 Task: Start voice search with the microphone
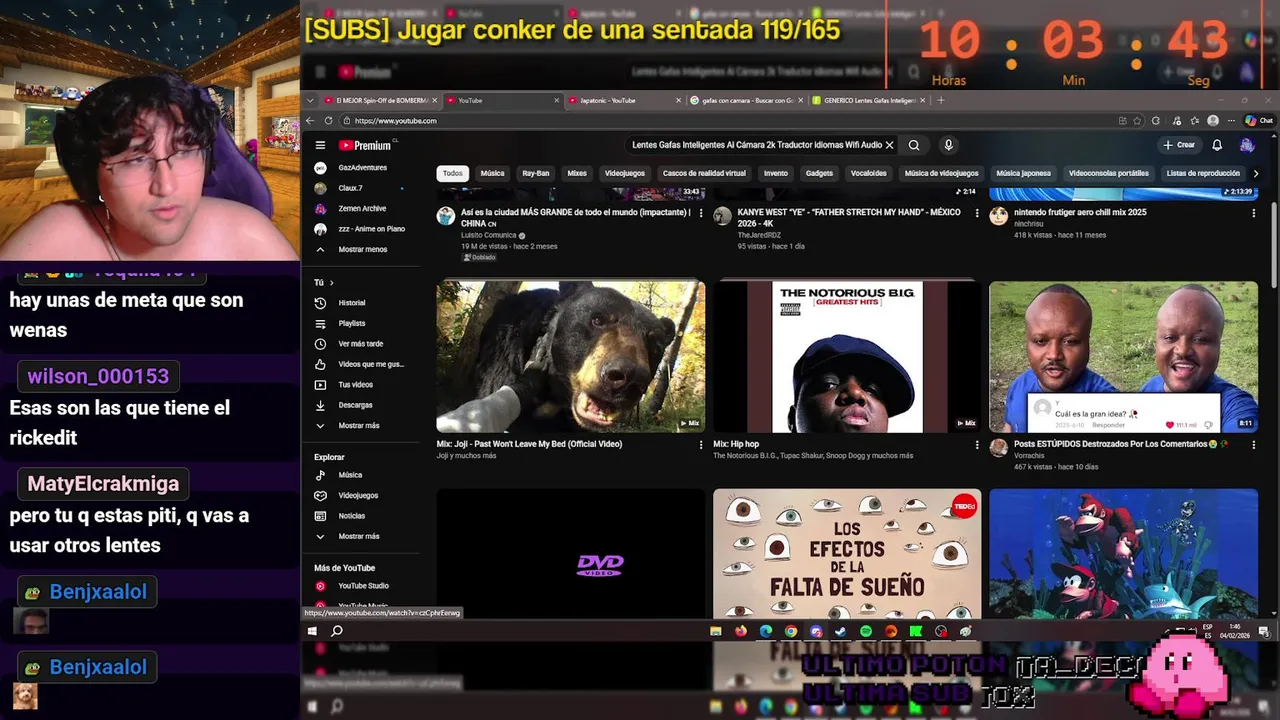(x=948, y=145)
